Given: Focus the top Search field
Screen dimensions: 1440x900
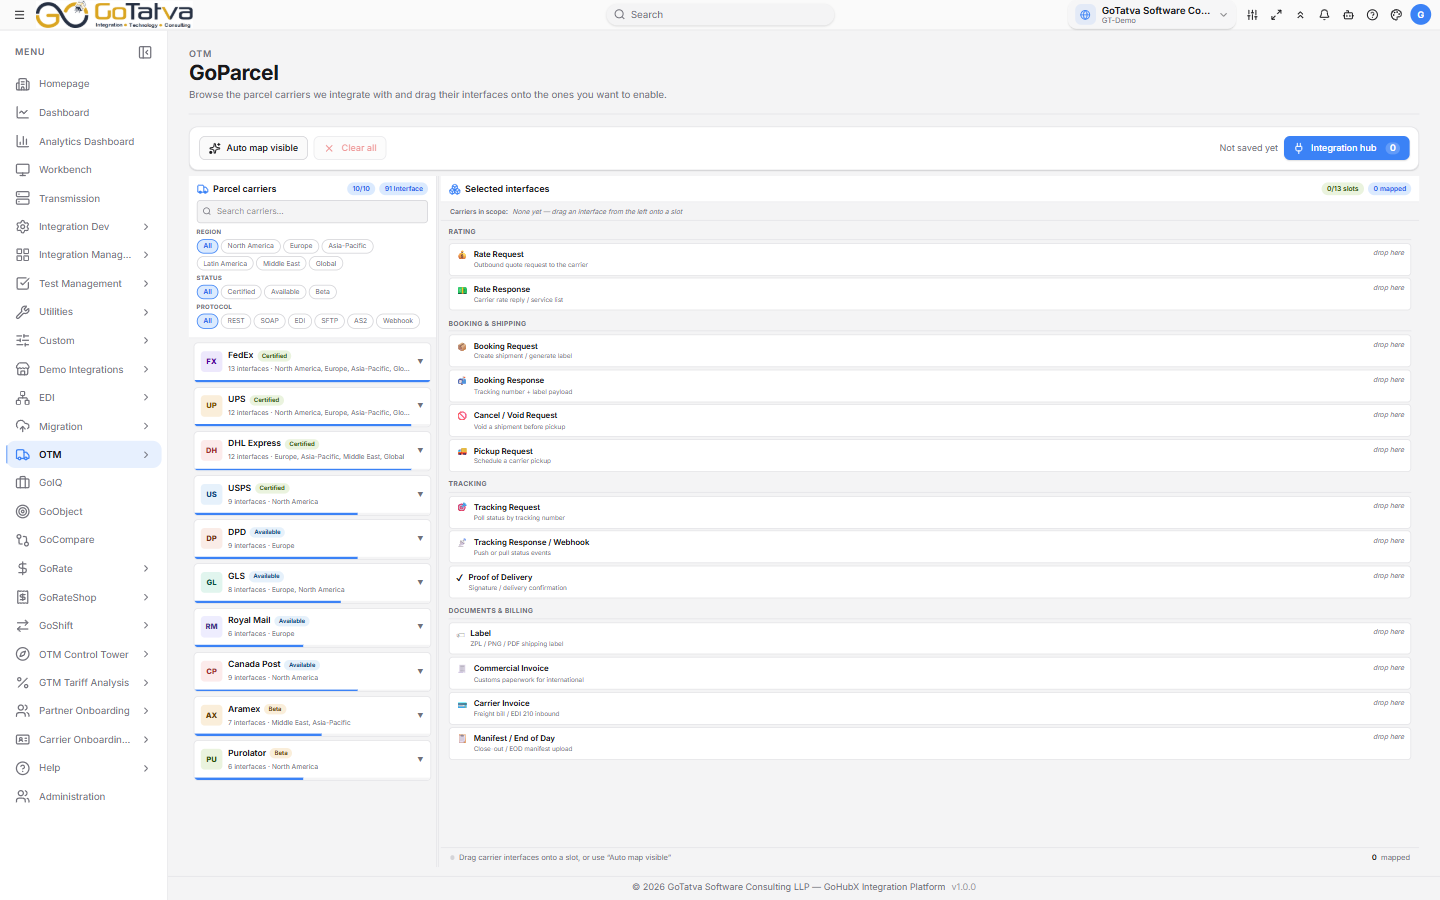Looking at the screenshot, I should pyautogui.click(x=720, y=15).
